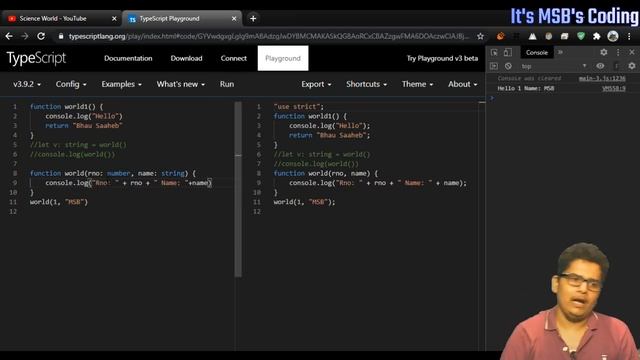The image size is (640, 360).
Task: Open a new browser tab
Action: 253,18
